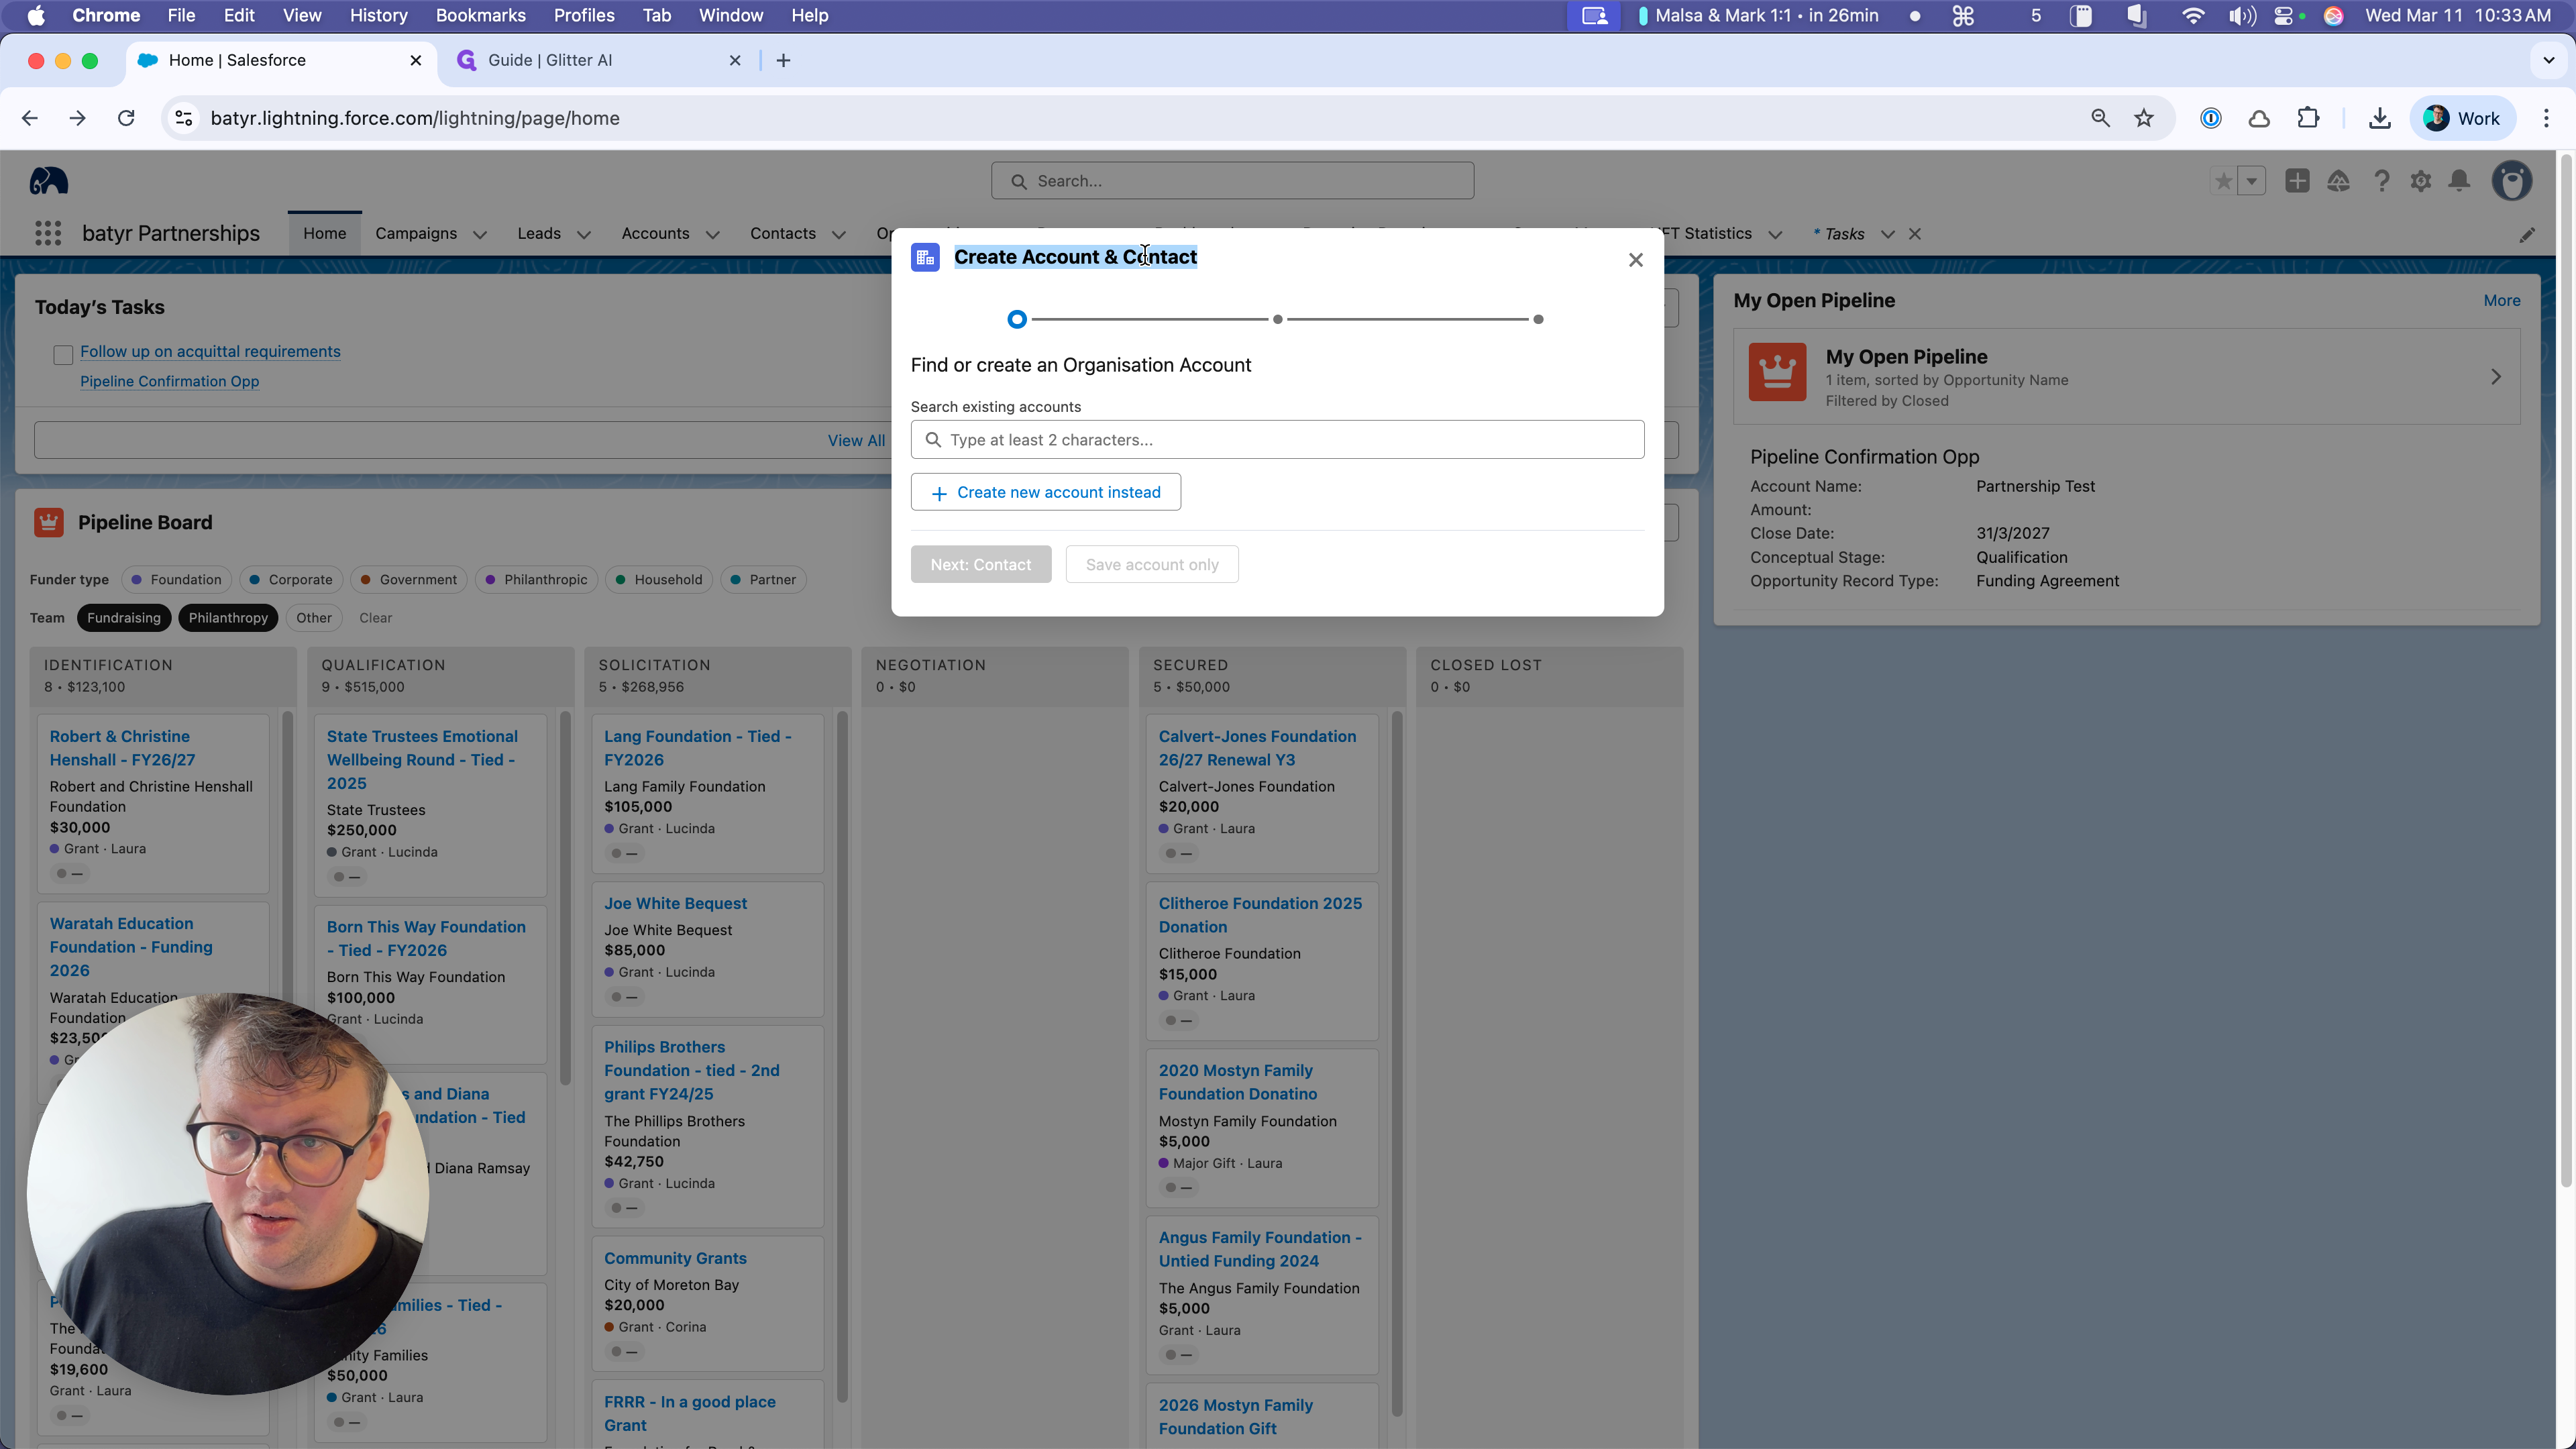Toggle Other team filter
This screenshot has height=1449, width=2576.
pos(314,618)
